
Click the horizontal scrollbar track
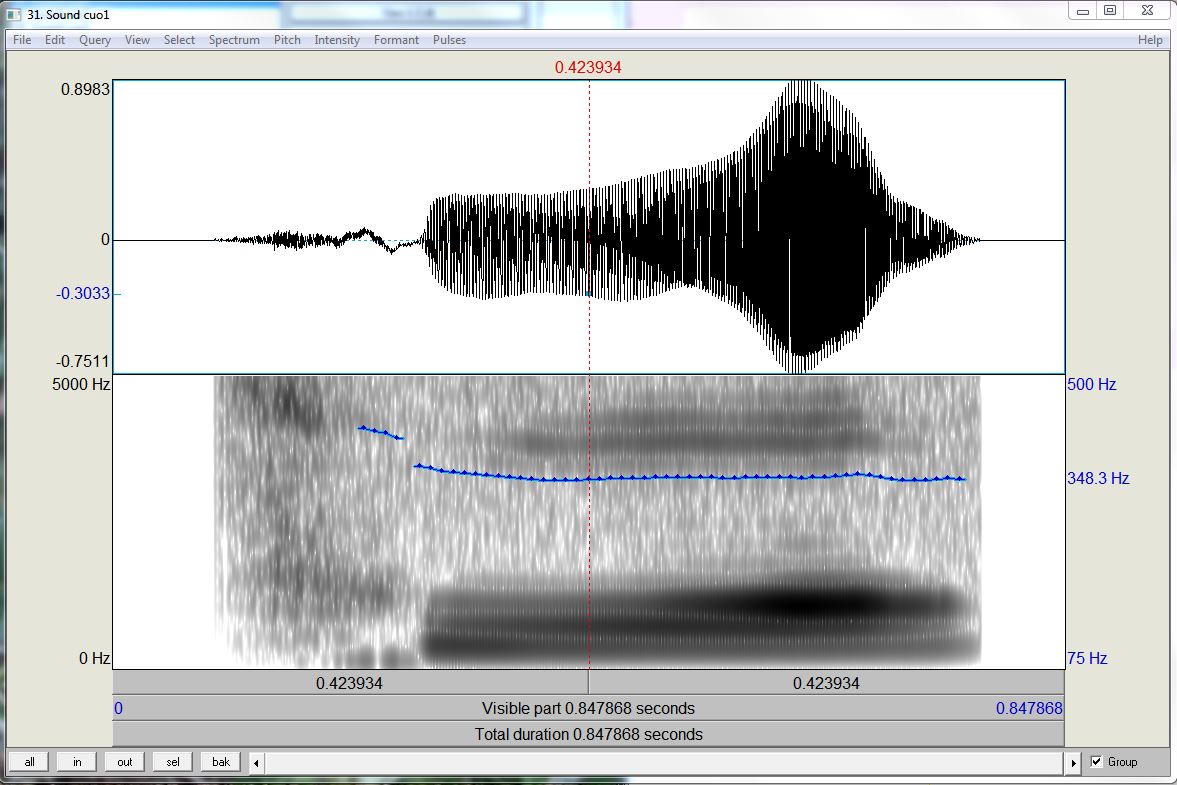click(x=664, y=762)
